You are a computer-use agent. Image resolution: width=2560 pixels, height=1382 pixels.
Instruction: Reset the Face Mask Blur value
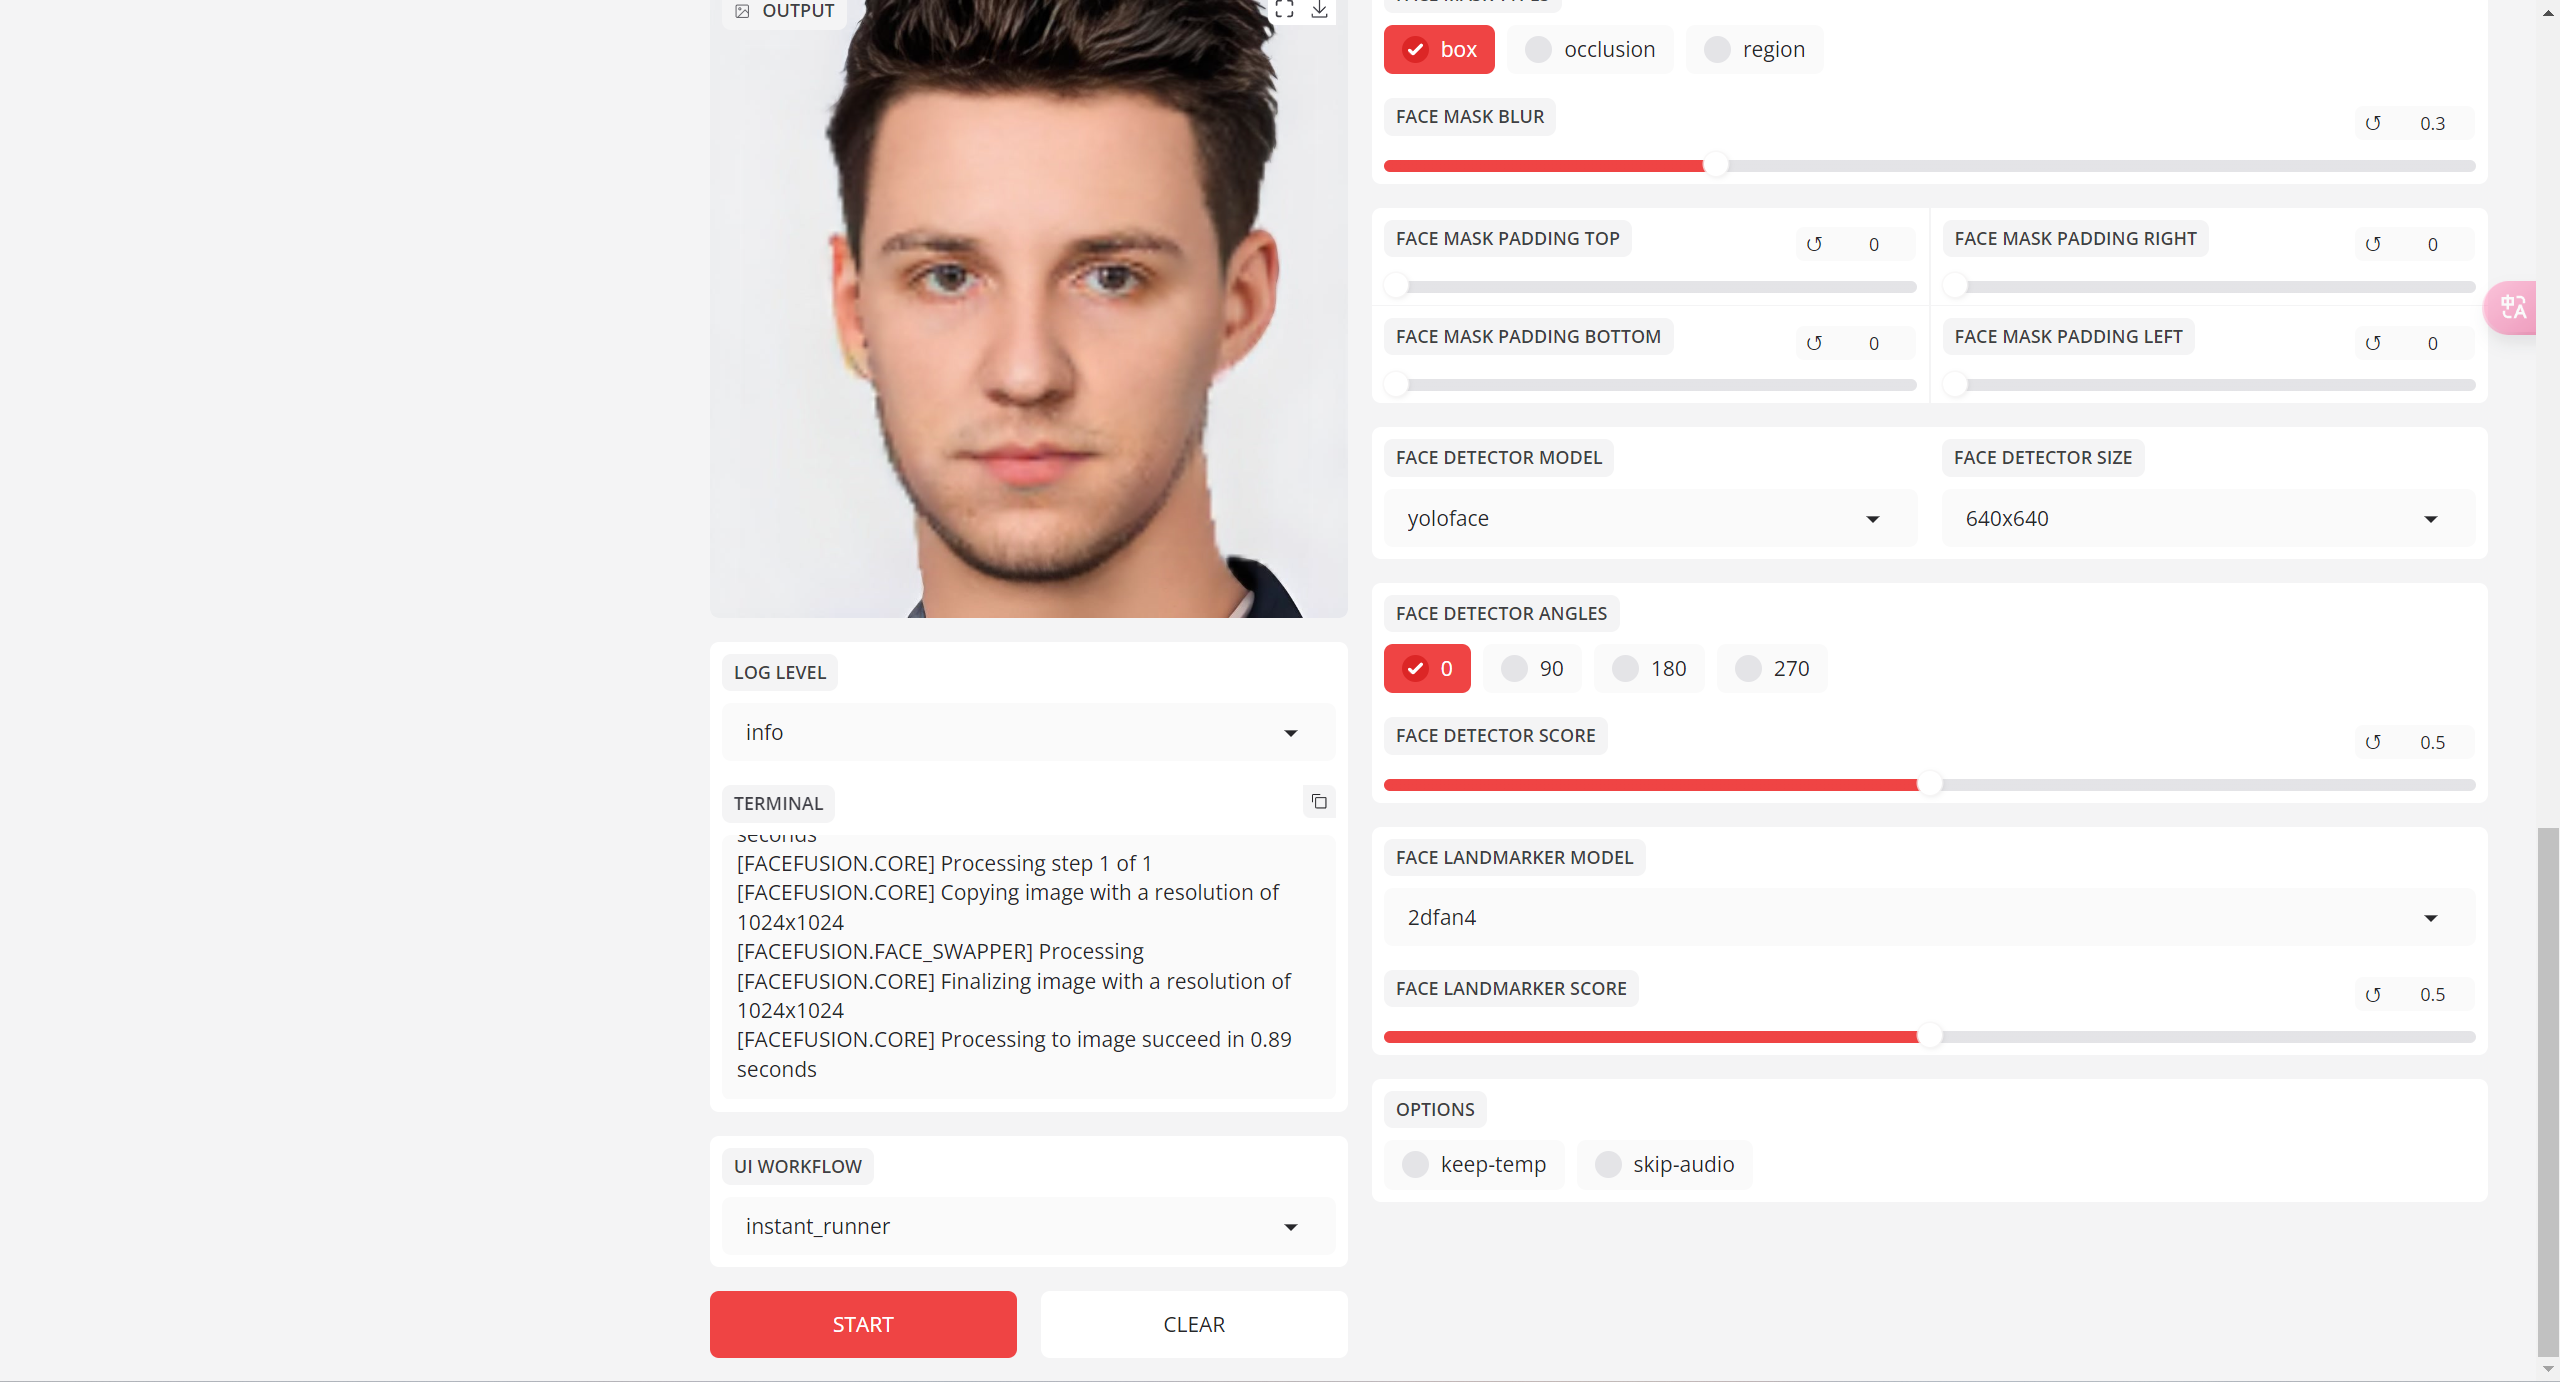click(2373, 124)
